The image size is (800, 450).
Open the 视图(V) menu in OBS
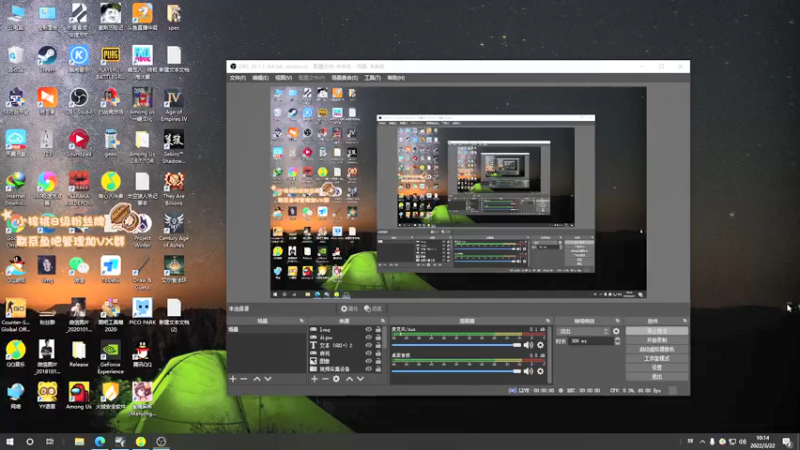(283, 78)
